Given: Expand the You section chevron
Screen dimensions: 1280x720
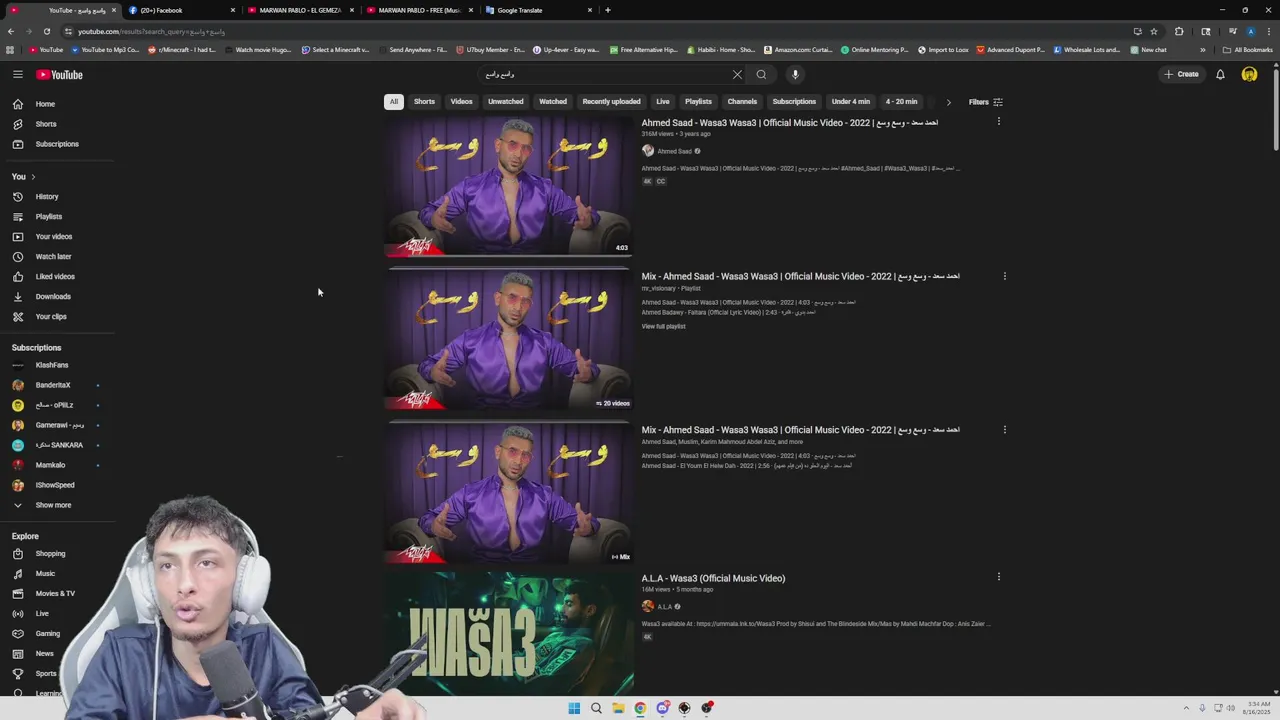Looking at the screenshot, I should click(x=33, y=177).
